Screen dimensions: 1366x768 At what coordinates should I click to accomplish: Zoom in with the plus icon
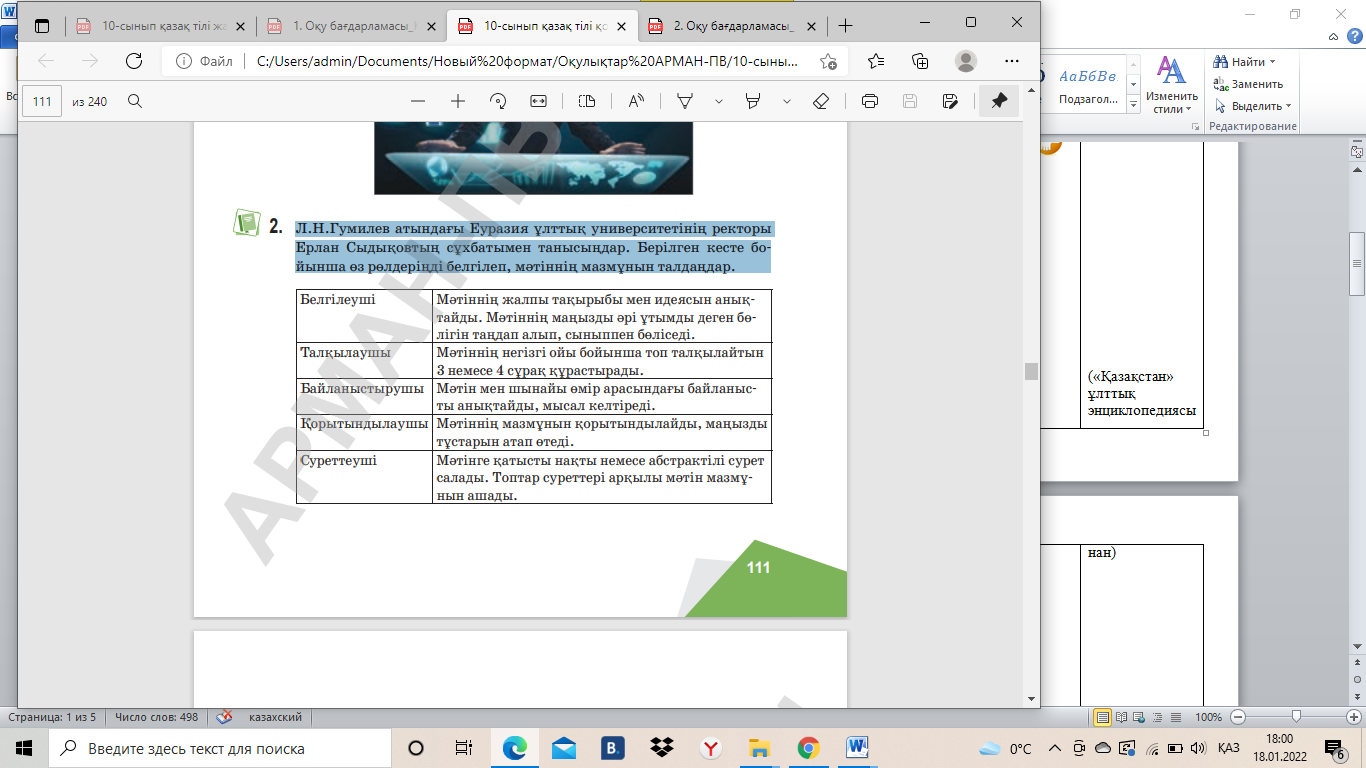(458, 101)
